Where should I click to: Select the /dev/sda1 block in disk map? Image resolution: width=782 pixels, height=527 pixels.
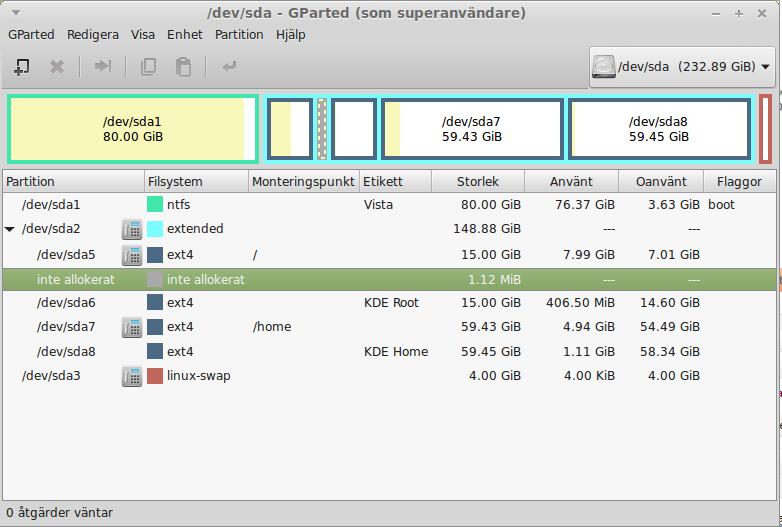[x=133, y=129]
